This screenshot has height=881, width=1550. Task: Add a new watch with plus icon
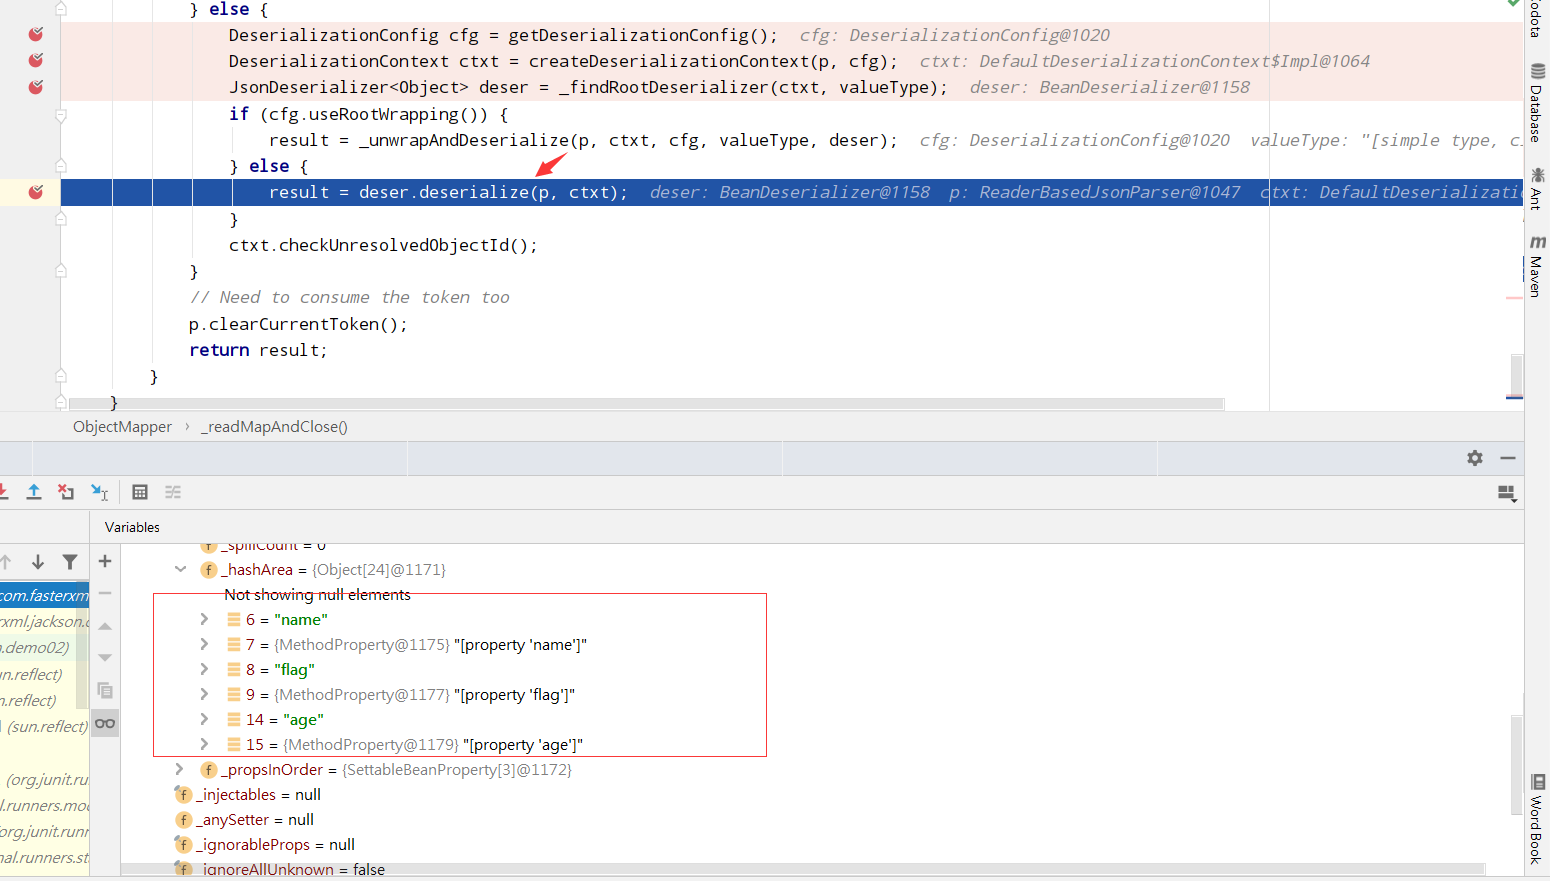point(105,561)
